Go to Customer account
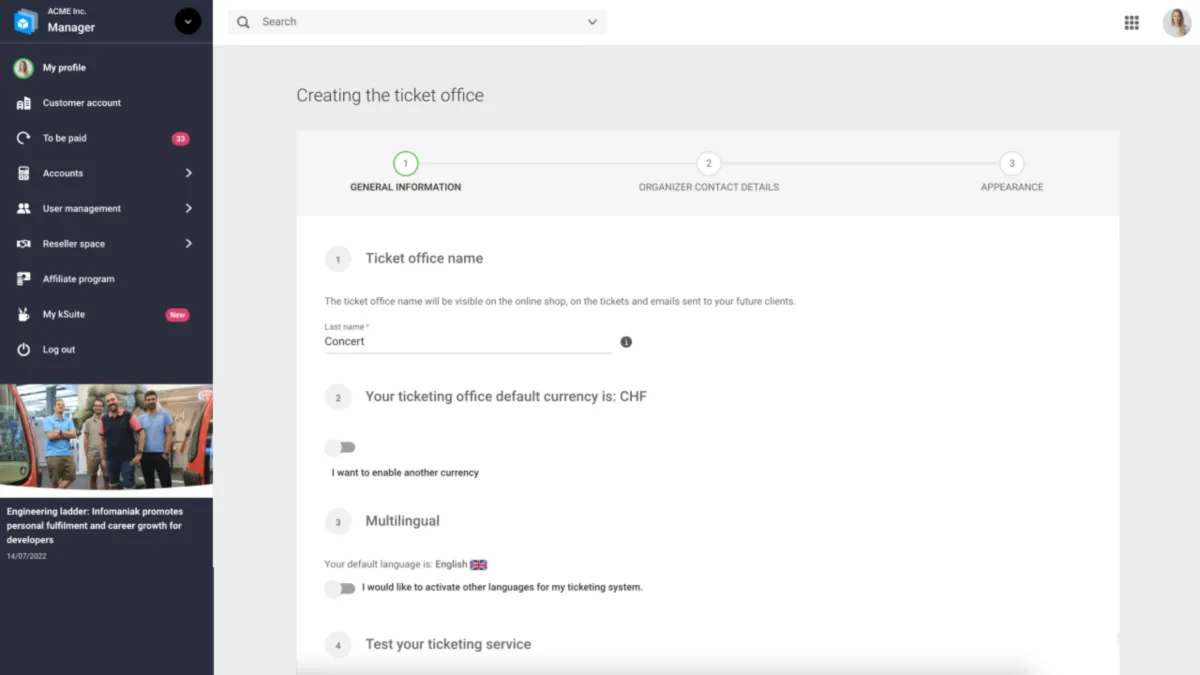The width and height of the screenshot is (1200, 675). (82, 103)
